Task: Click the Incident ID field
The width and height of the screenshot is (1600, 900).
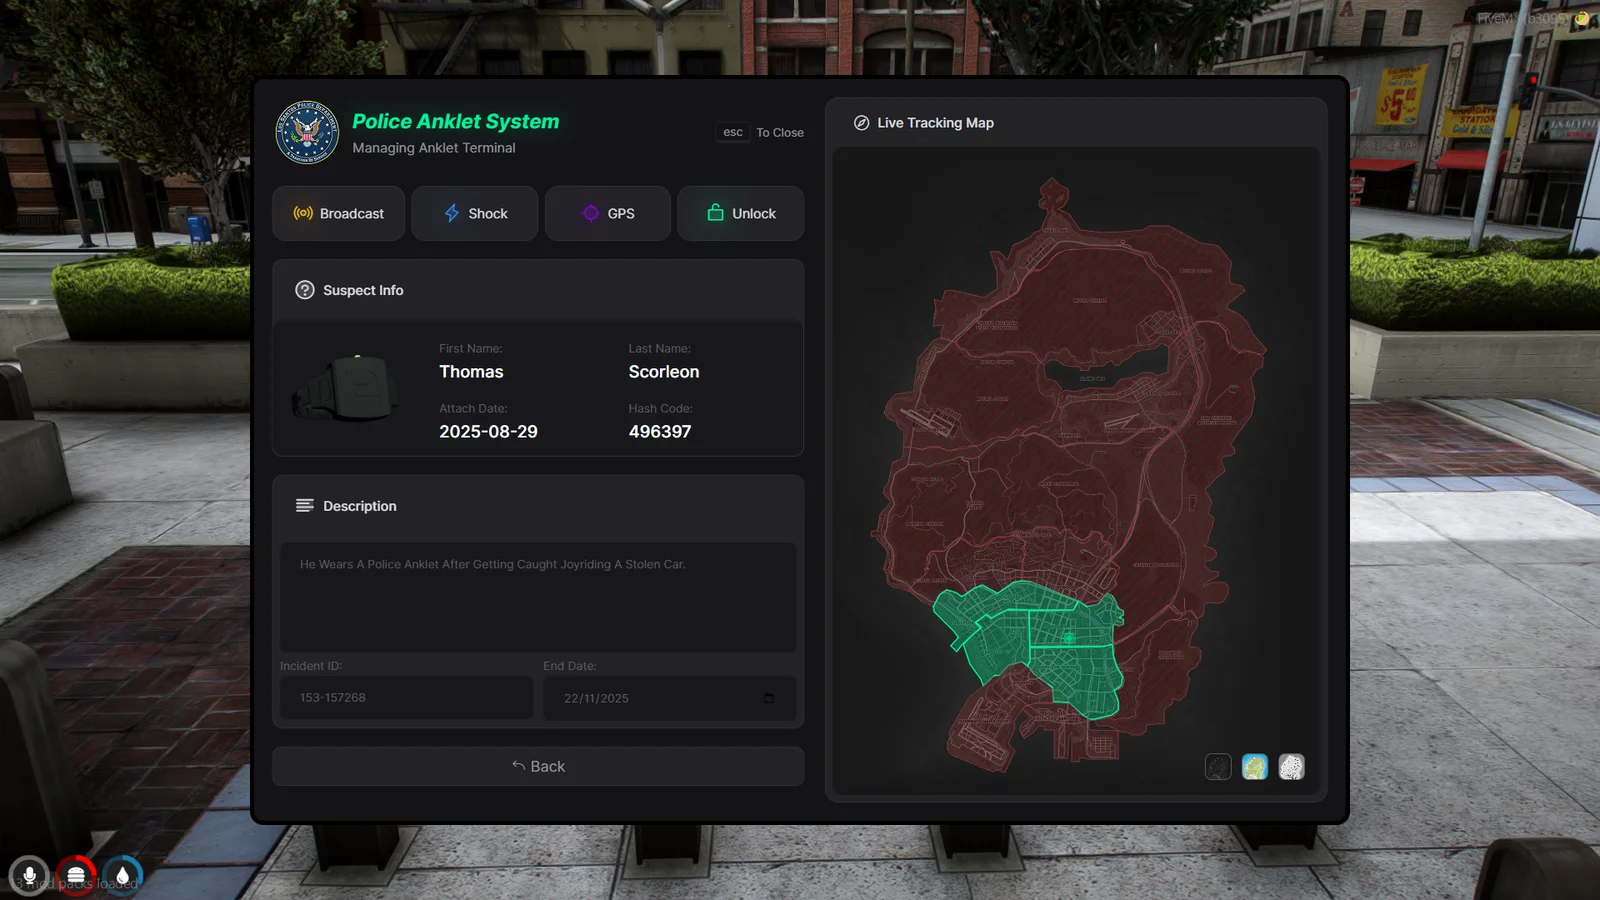Action: pyautogui.click(x=405, y=698)
